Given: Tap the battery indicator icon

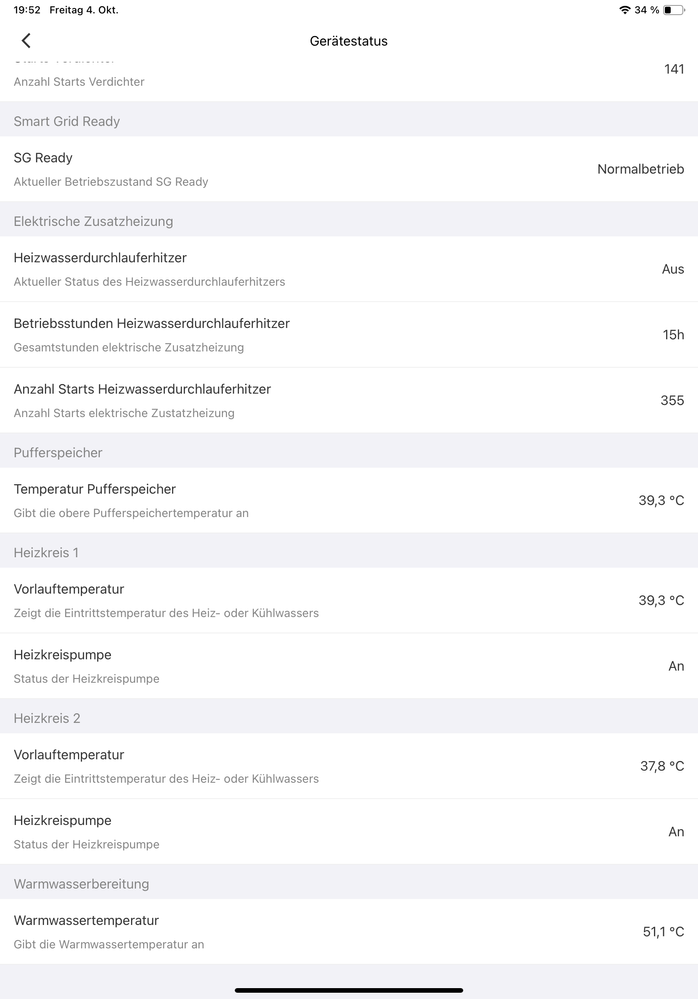Looking at the screenshot, I should (x=673, y=10).
